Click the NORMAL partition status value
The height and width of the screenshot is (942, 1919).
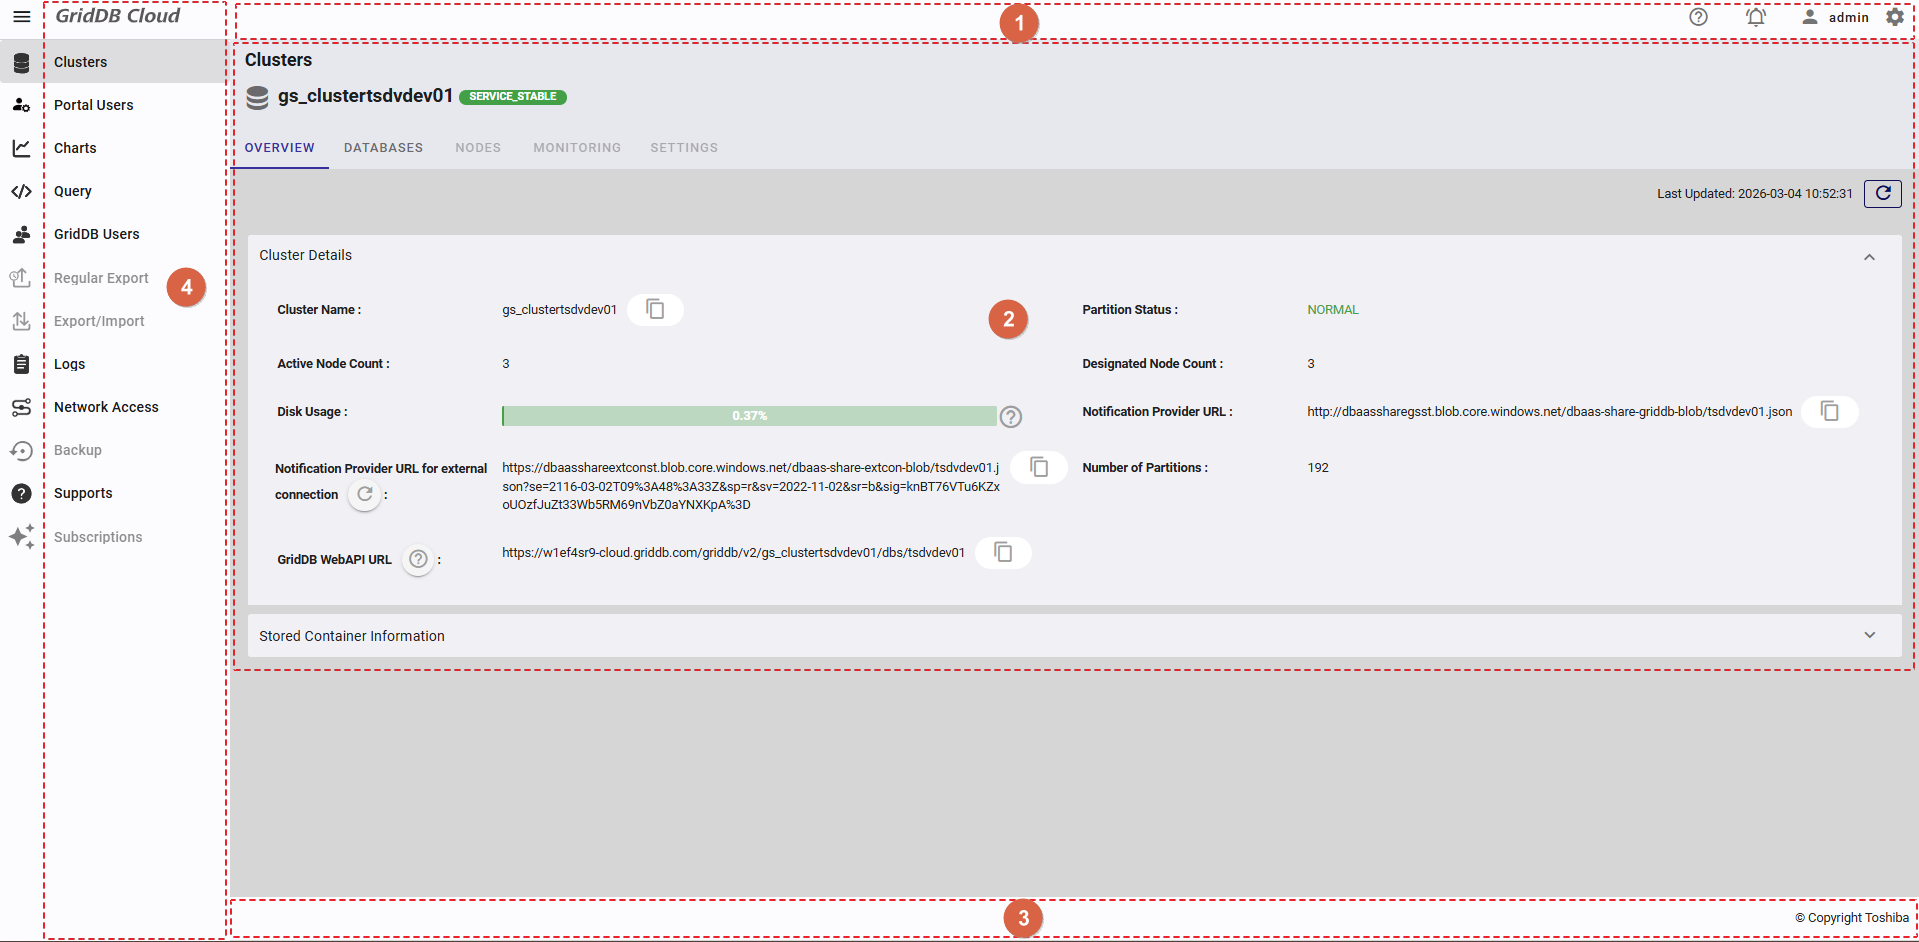point(1333,310)
